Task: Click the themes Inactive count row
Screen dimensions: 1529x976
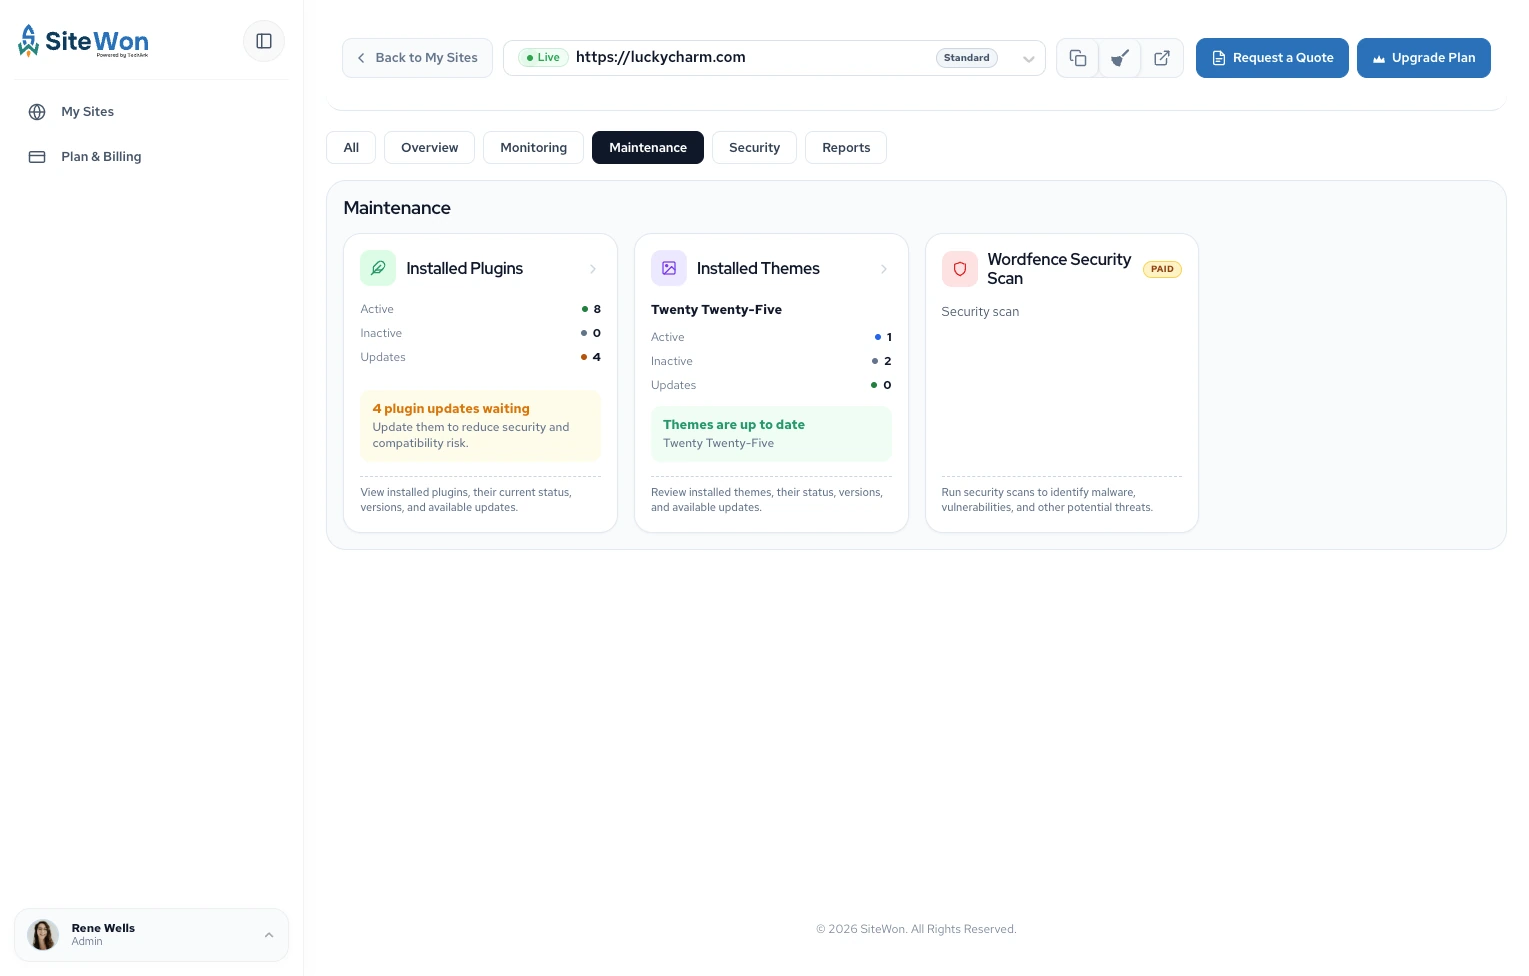Action: point(771,361)
